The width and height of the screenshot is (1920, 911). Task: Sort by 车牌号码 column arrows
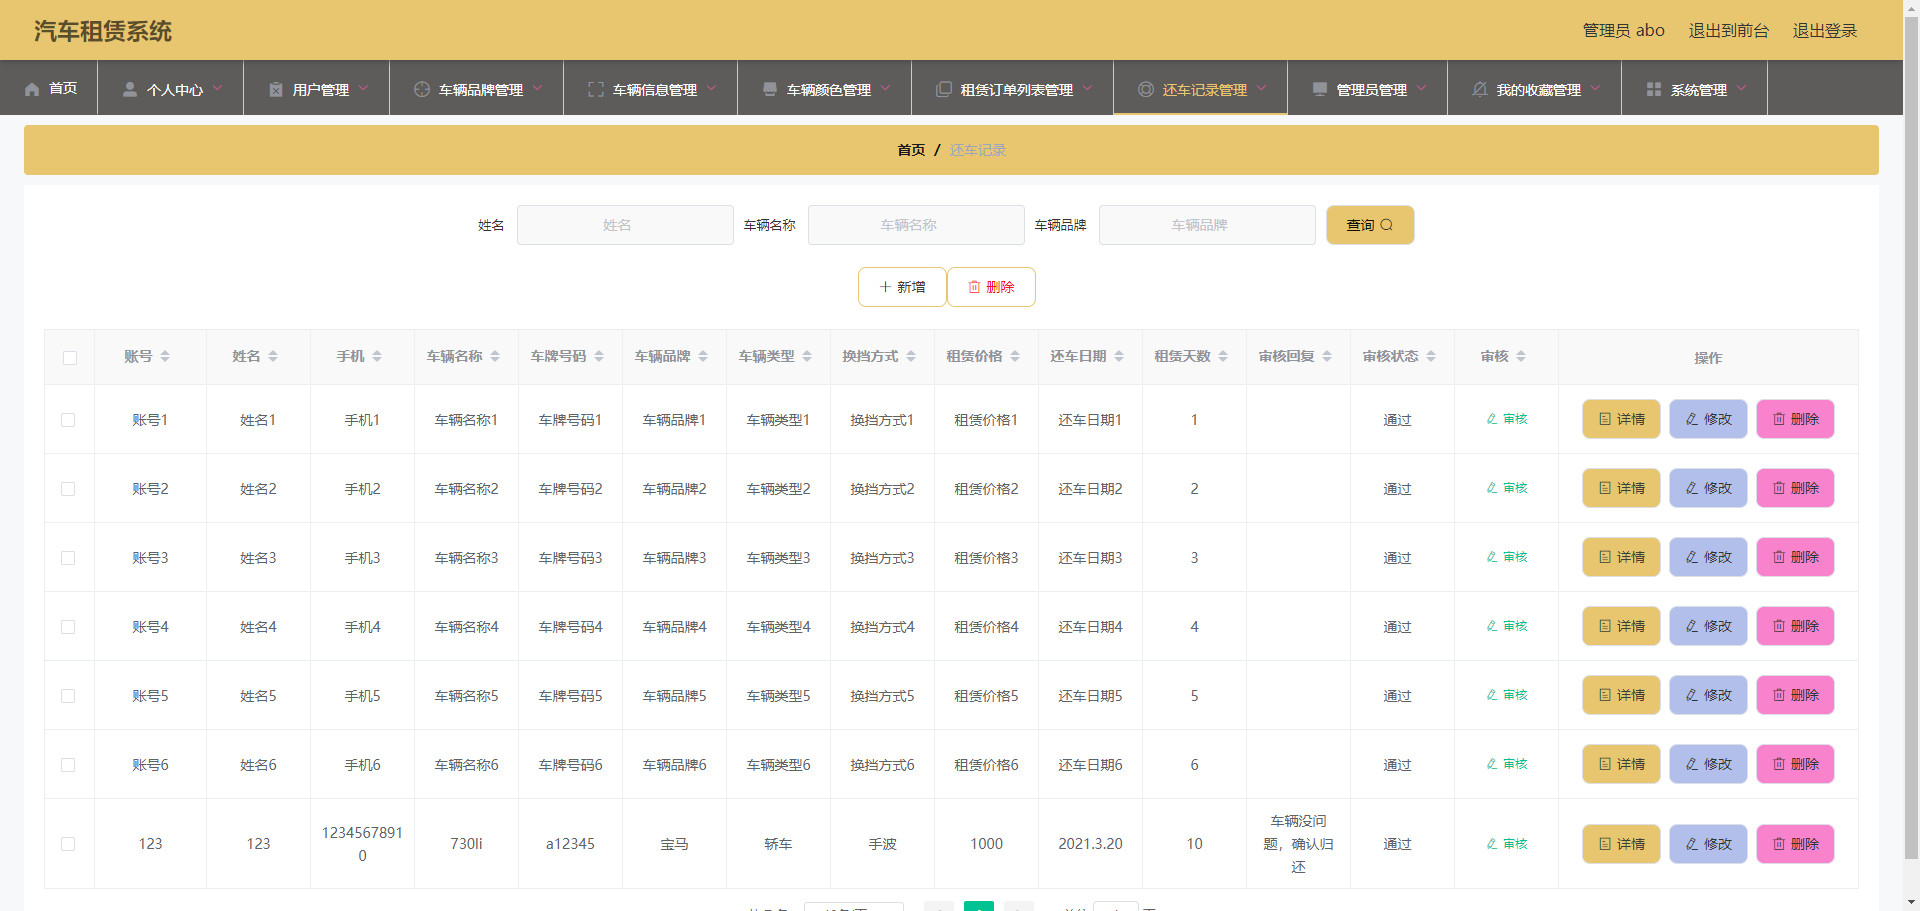599,356
